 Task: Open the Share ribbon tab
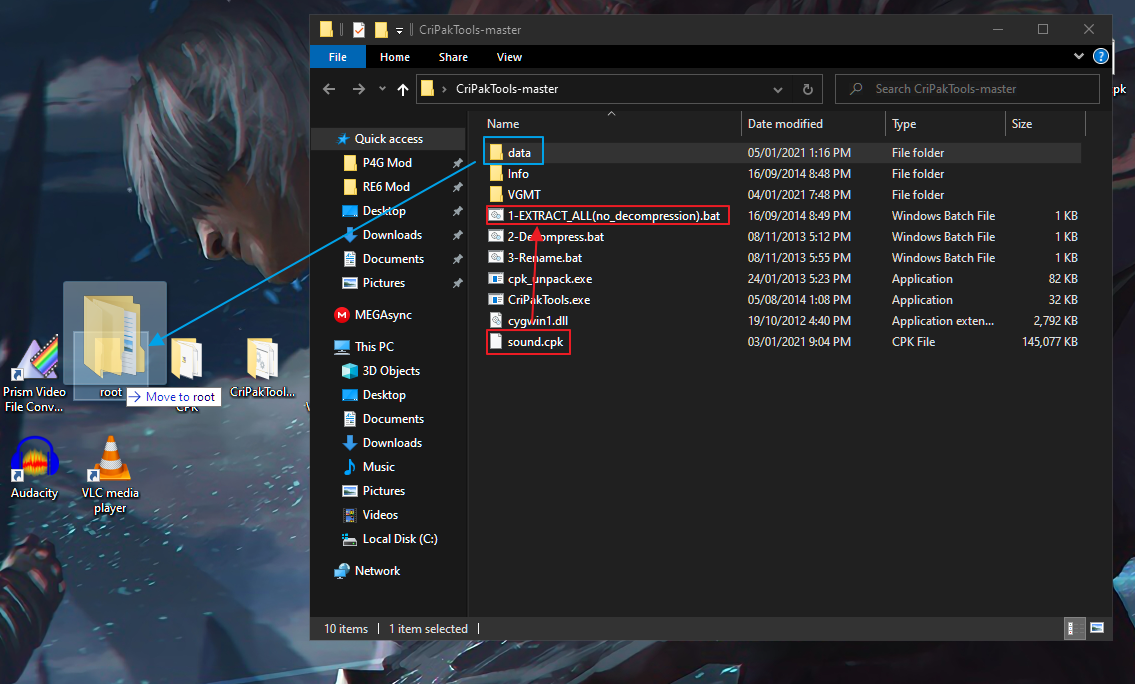pyautogui.click(x=453, y=57)
